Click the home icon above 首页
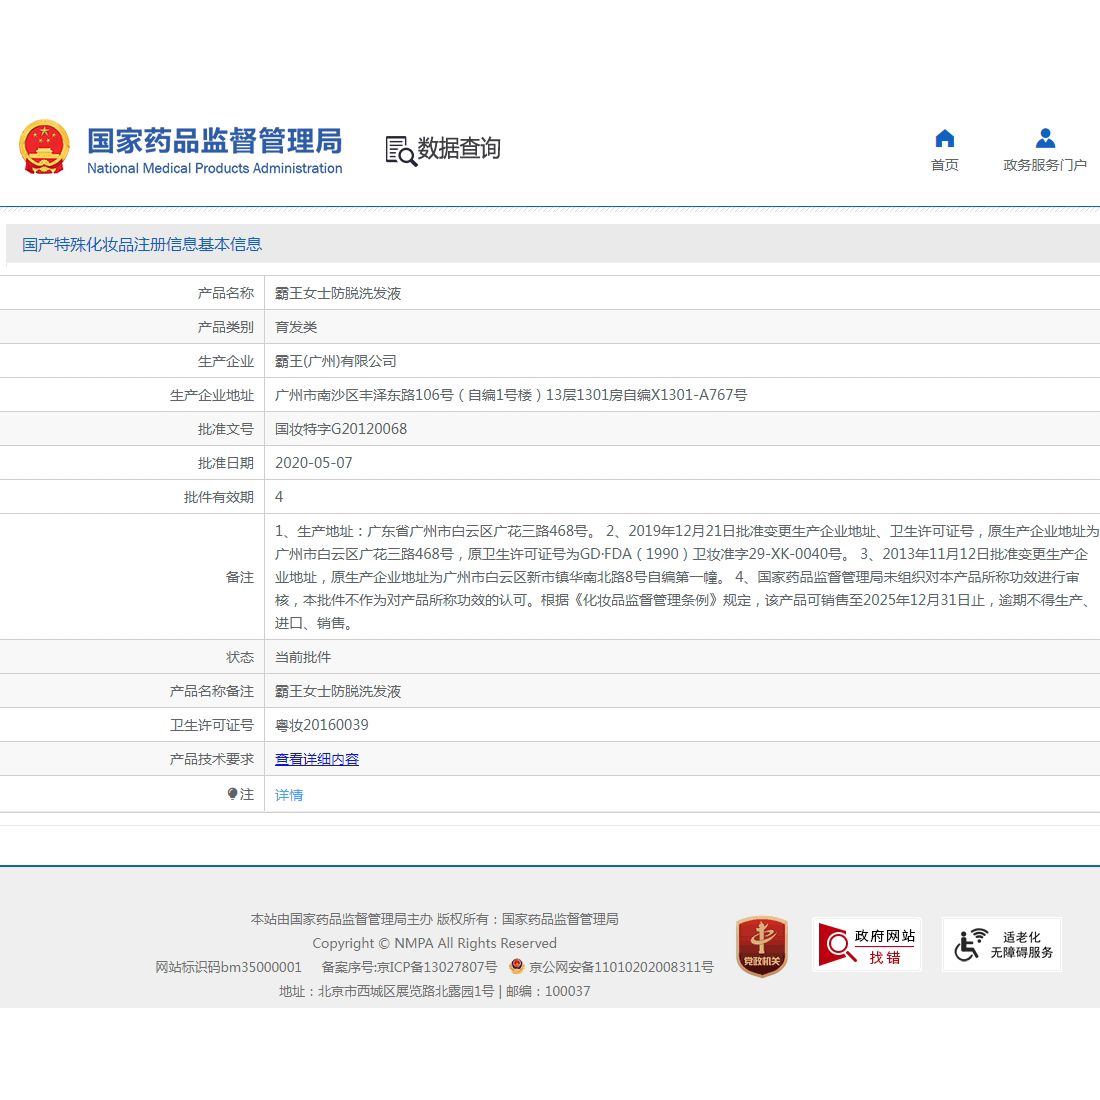Image resolution: width=1100 pixels, height=1100 pixels. pos(944,138)
